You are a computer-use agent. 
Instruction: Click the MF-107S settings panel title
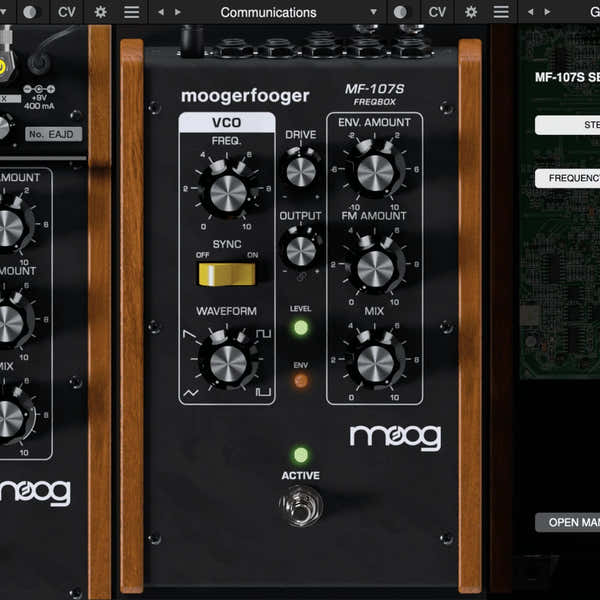pyautogui.click(x=567, y=77)
